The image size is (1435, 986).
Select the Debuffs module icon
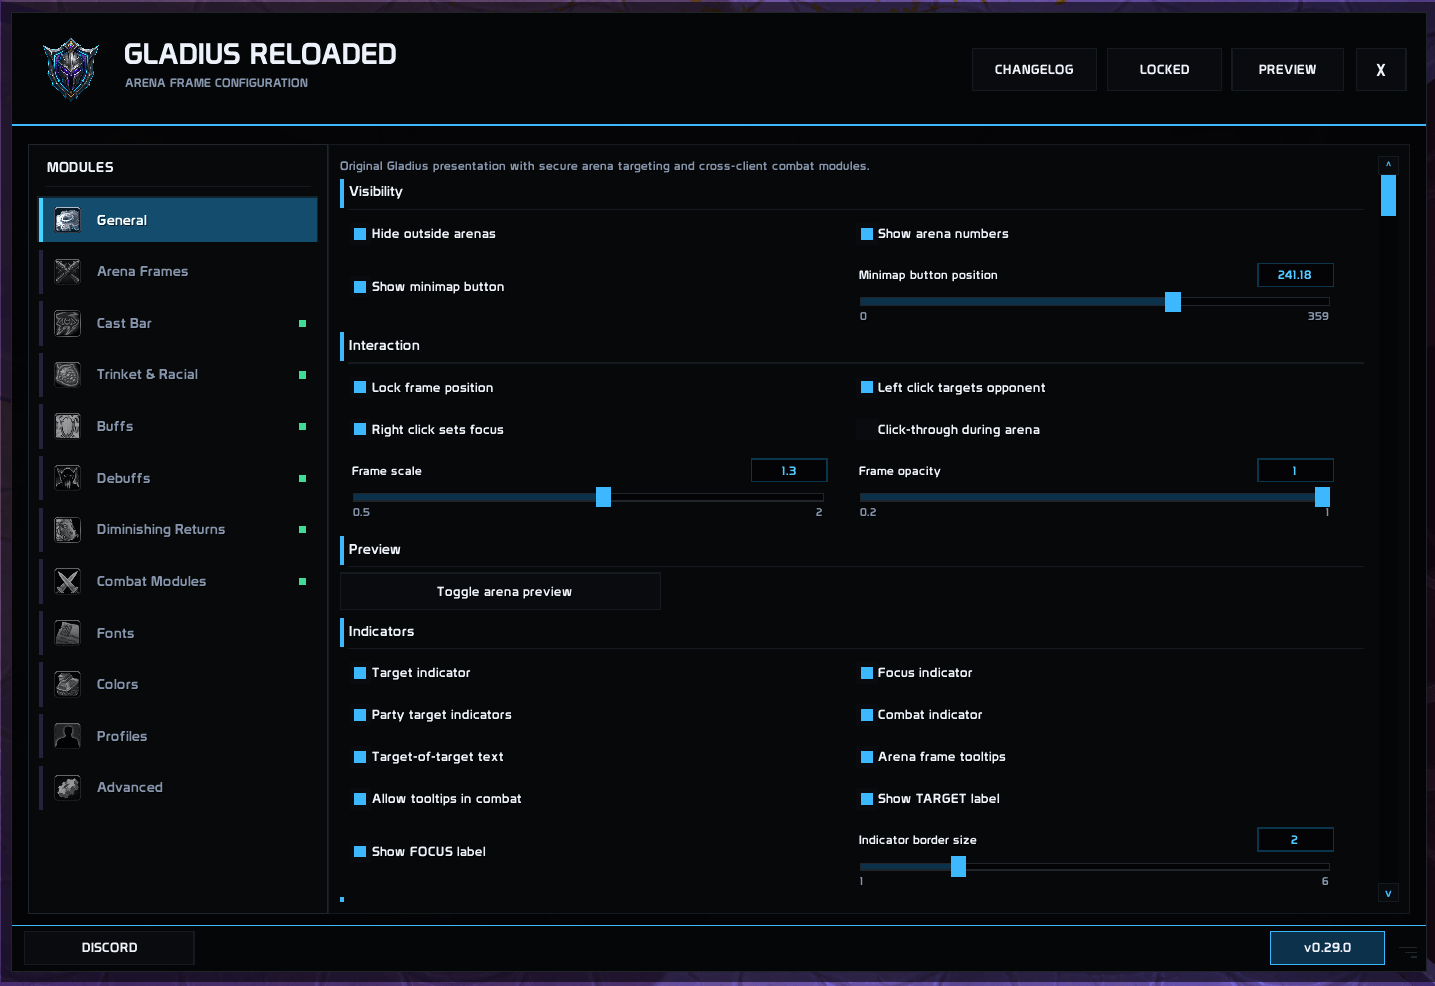pyautogui.click(x=67, y=478)
